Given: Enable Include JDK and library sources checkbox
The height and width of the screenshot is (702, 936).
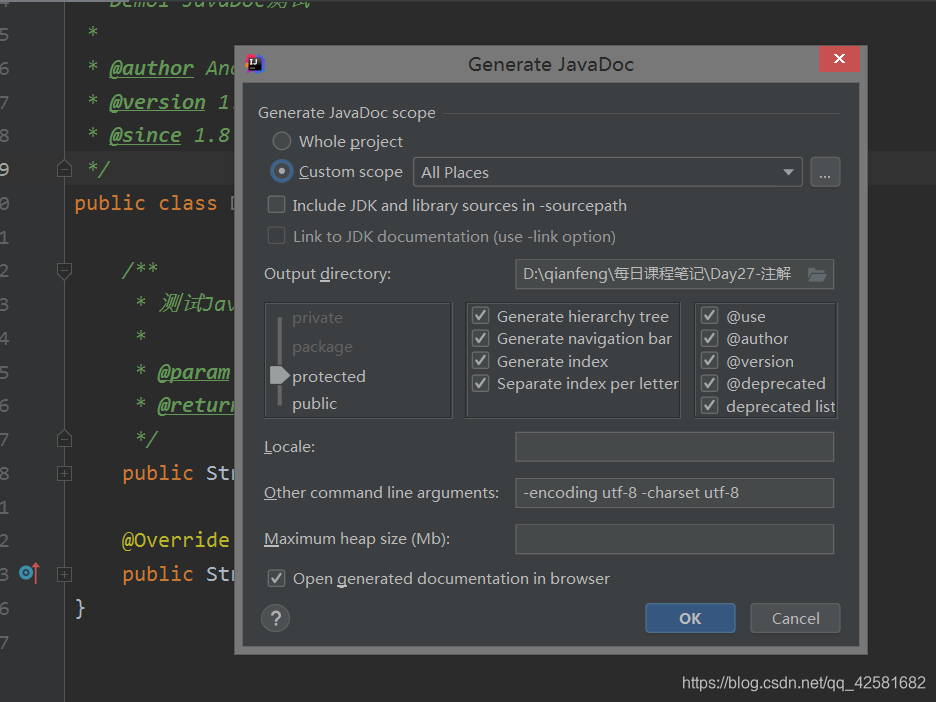Looking at the screenshot, I should 276,205.
